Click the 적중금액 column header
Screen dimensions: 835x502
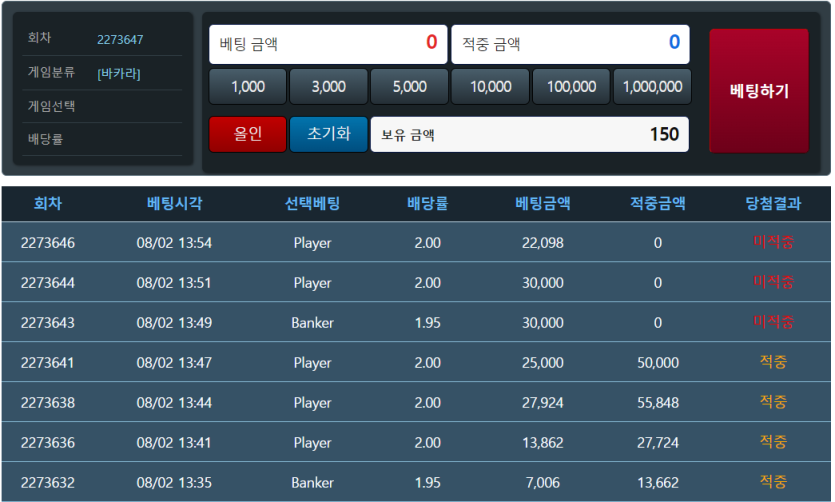coord(658,203)
